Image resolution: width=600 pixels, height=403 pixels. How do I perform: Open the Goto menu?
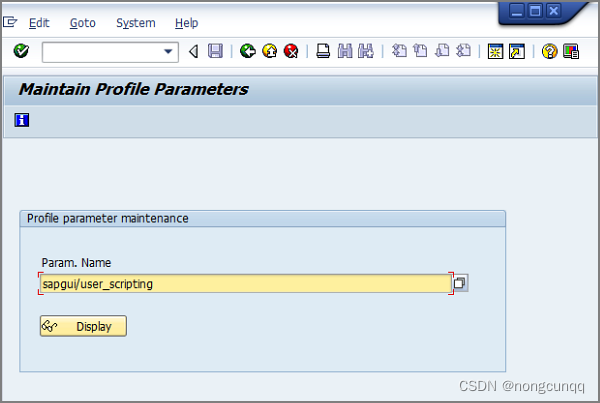tap(83, 23)
